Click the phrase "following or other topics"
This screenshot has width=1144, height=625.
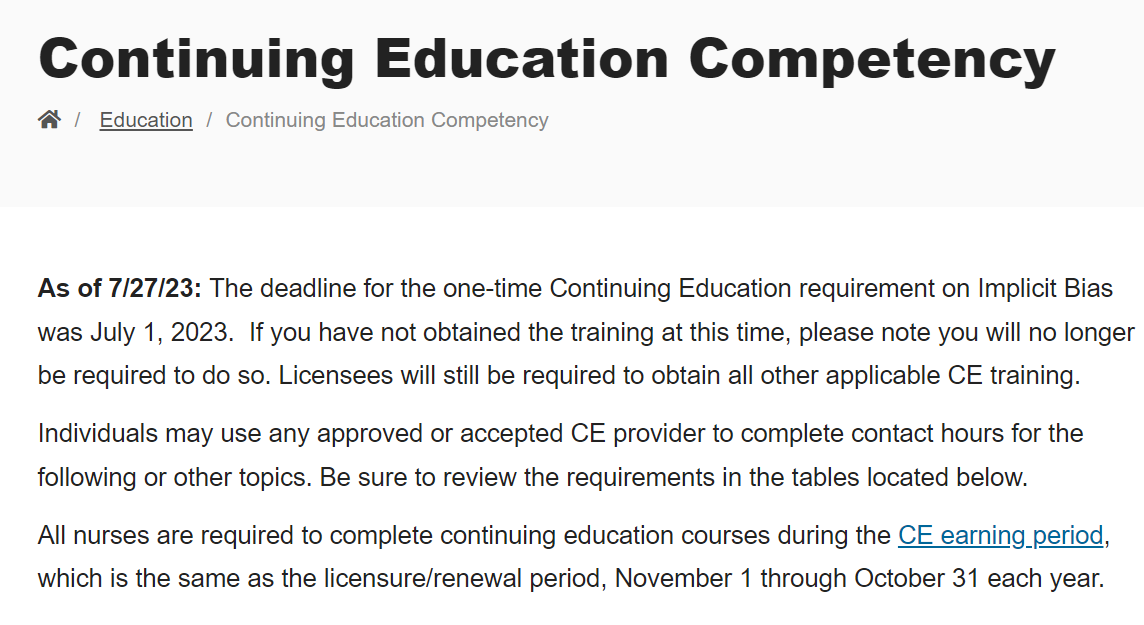point(173,477)
